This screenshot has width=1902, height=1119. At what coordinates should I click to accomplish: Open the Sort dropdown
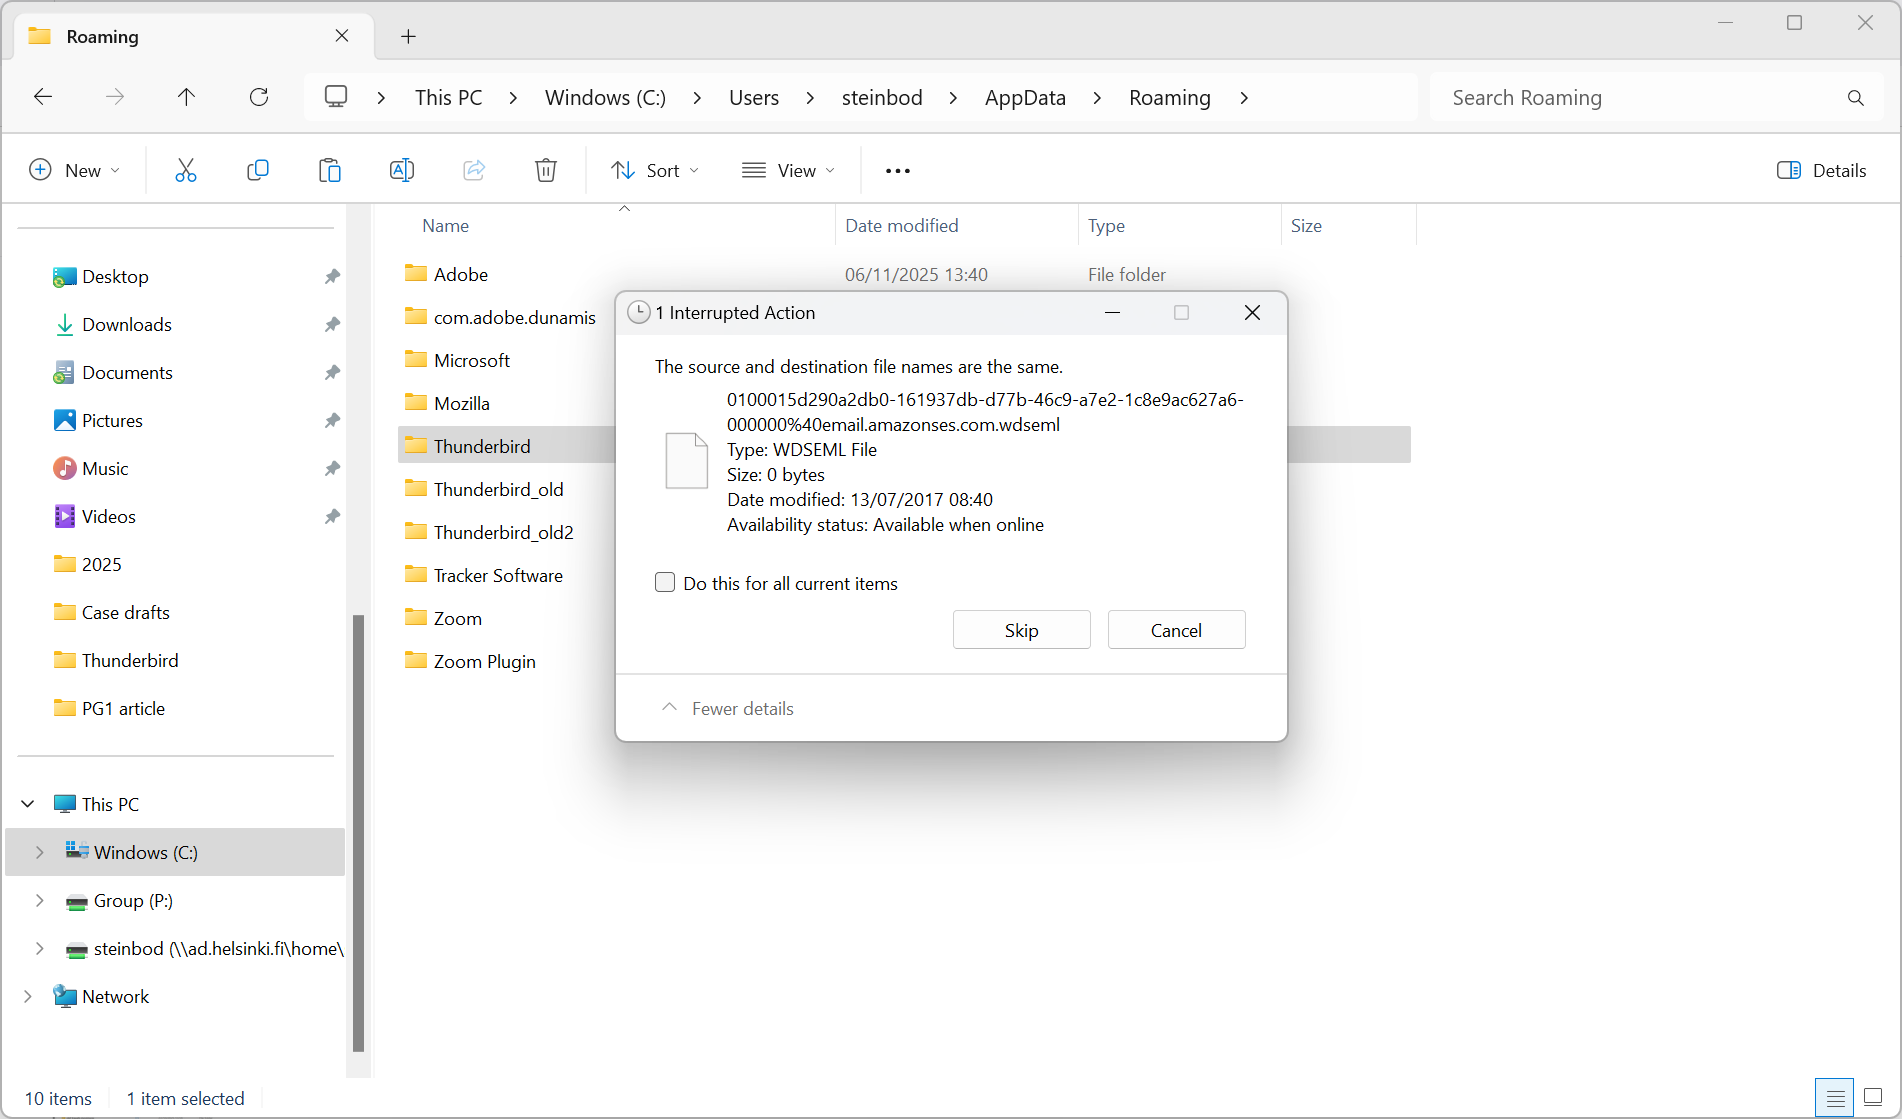655,170
